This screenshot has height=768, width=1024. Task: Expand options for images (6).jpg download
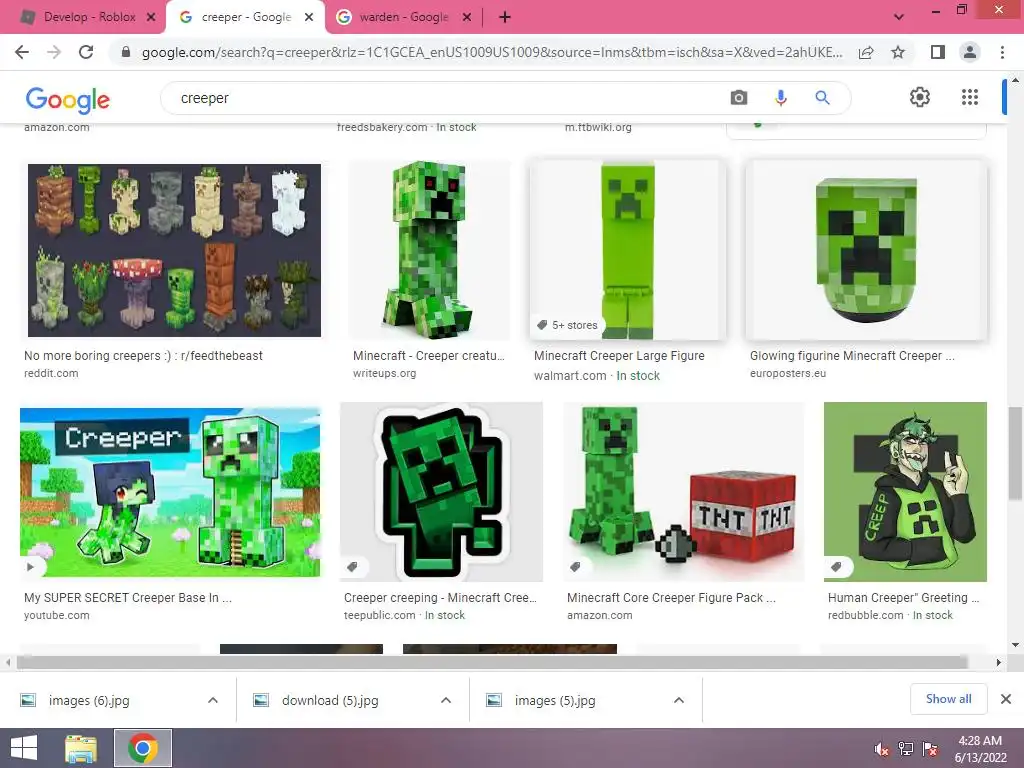(213, 700)
